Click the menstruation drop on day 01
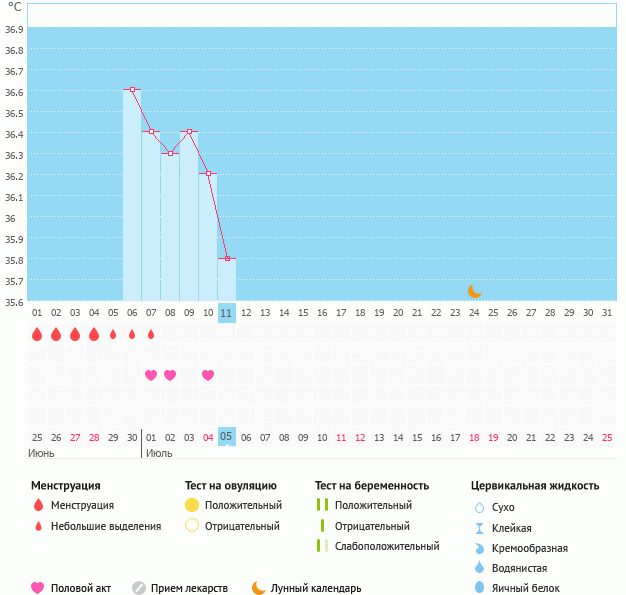Image resolution: width=626 pixels, height=595 pixels. [37, 334]
